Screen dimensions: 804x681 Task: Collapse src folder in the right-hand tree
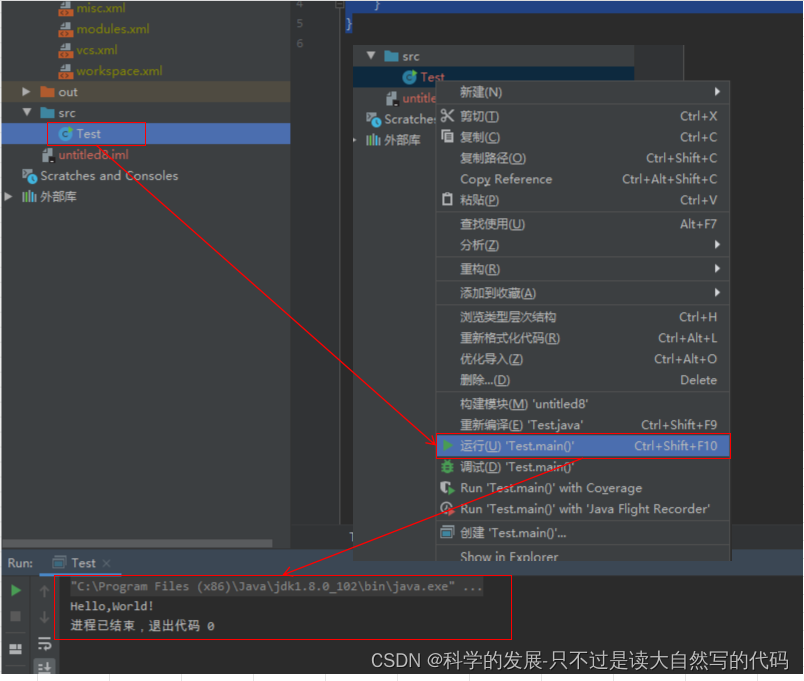(371, 55)
